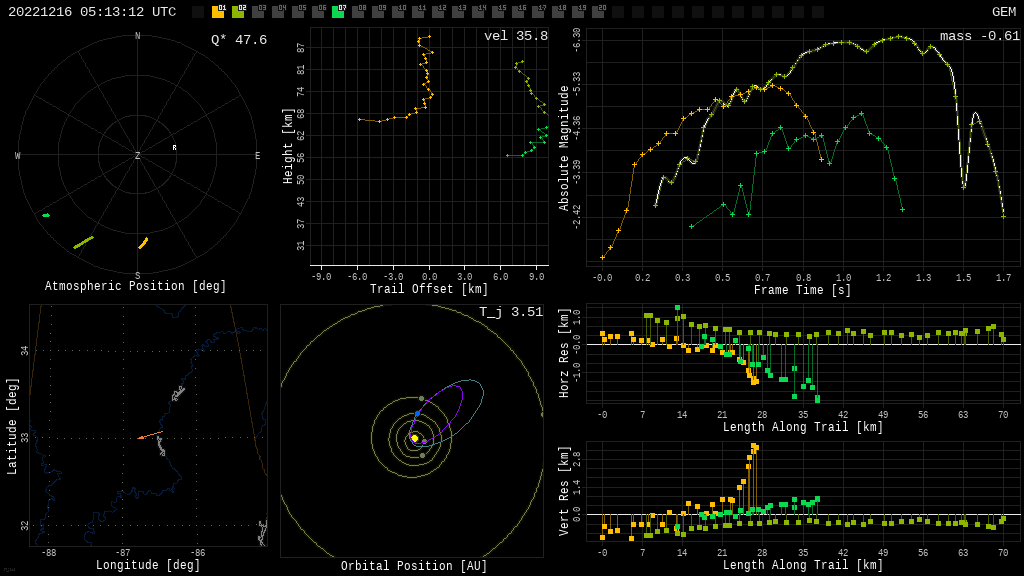This screenshot has height=576, width=1024.
Task: Click the timestamp 20221216 05:13:12 UTC
Action: point(92,12)
